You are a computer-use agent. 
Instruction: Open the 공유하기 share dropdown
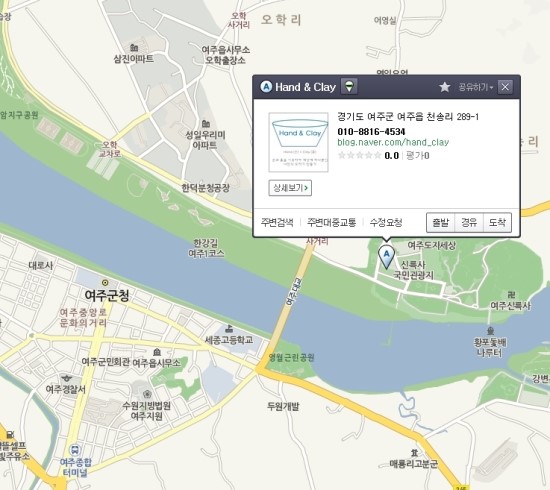point(475,87)
